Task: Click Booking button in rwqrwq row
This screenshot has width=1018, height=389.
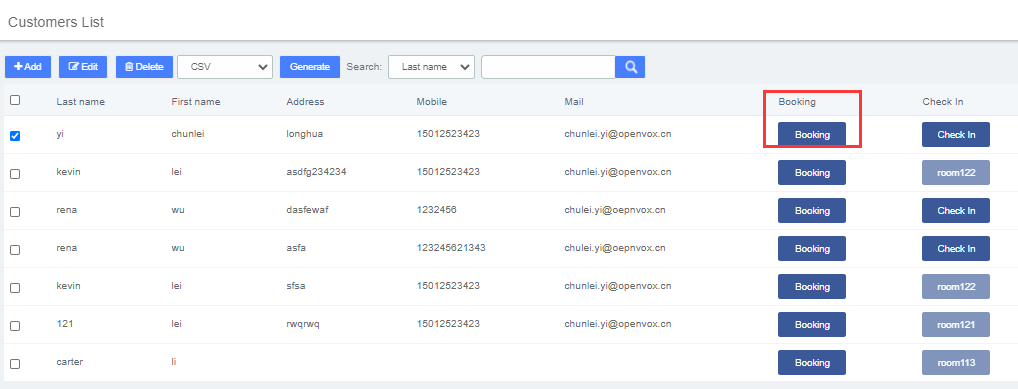Action: [812, 325]
